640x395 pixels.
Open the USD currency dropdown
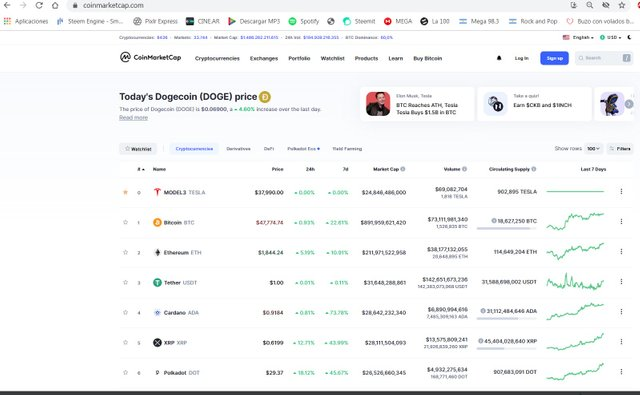tap(611, 37)
